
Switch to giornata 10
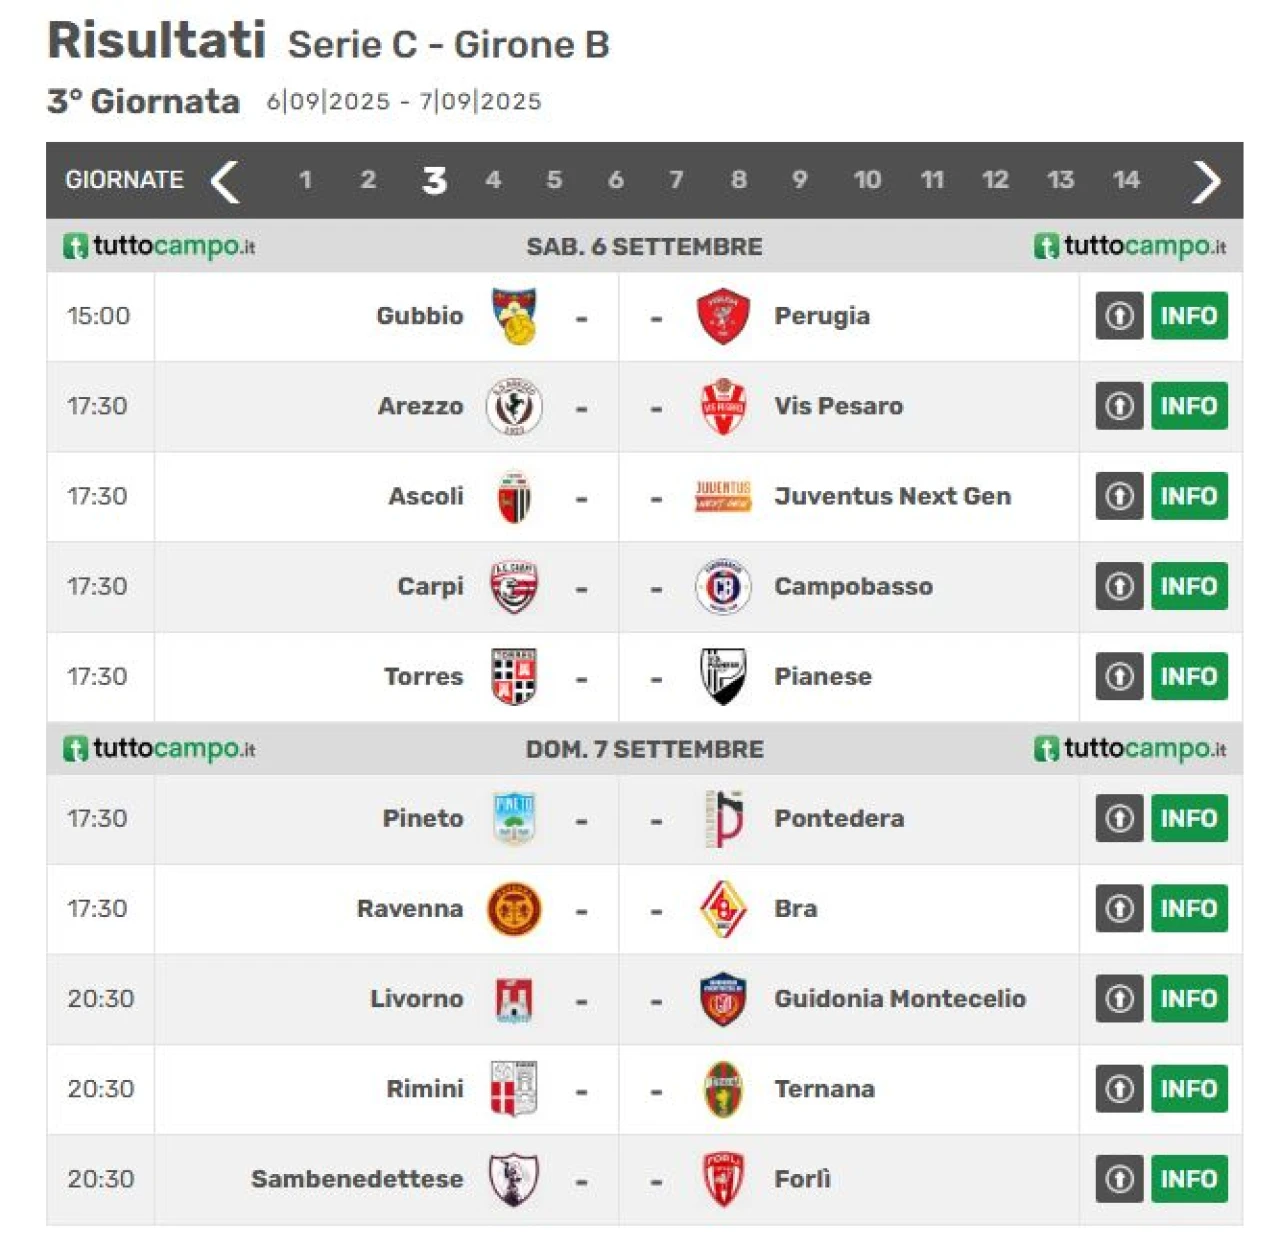coord(867,180)
